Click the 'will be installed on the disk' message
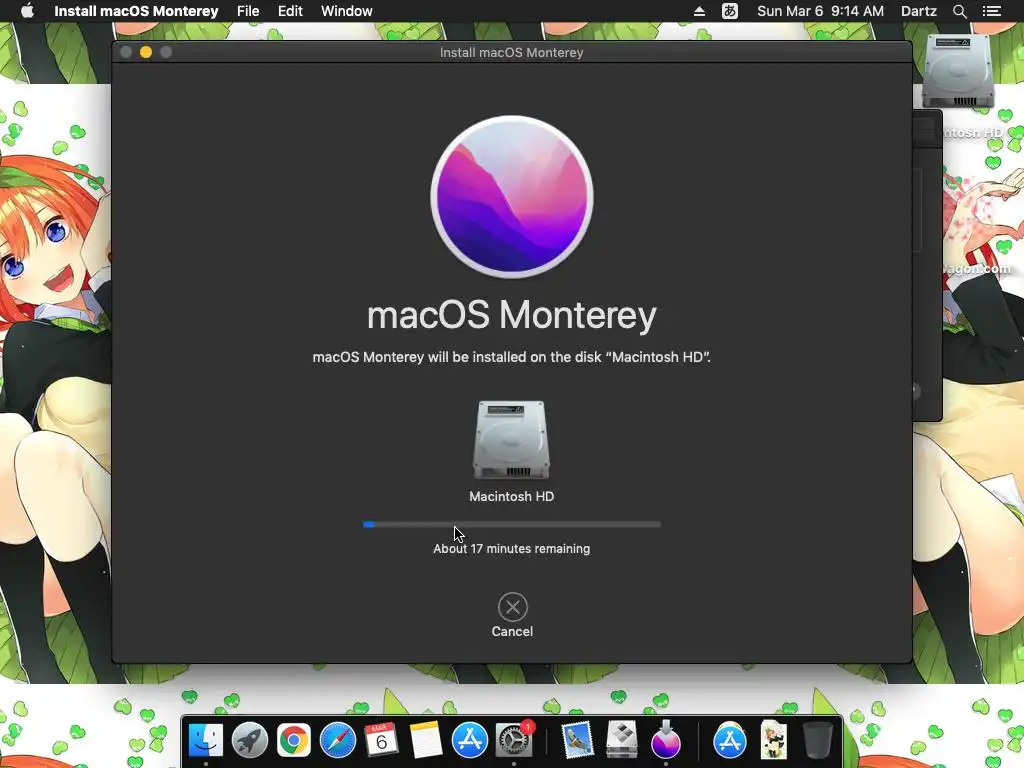 click(511, 357)
